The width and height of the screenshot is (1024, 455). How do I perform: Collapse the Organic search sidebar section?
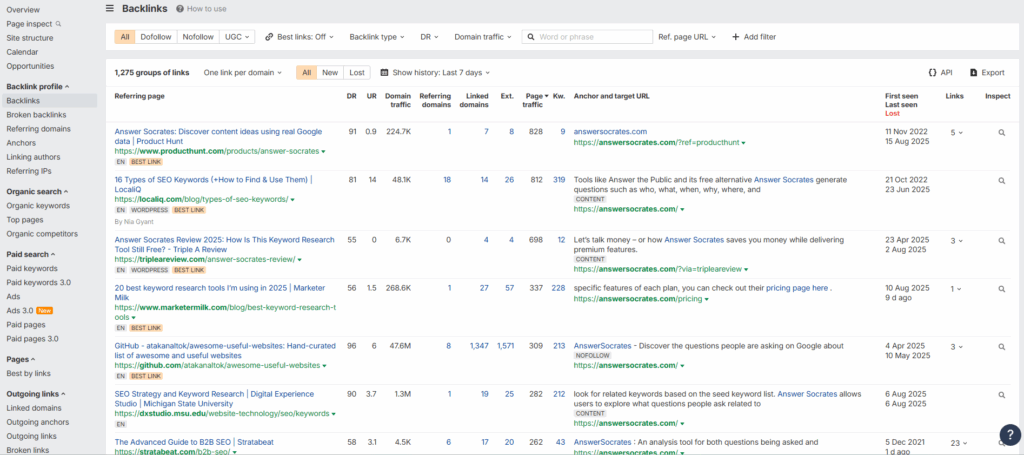pos(37,191)
